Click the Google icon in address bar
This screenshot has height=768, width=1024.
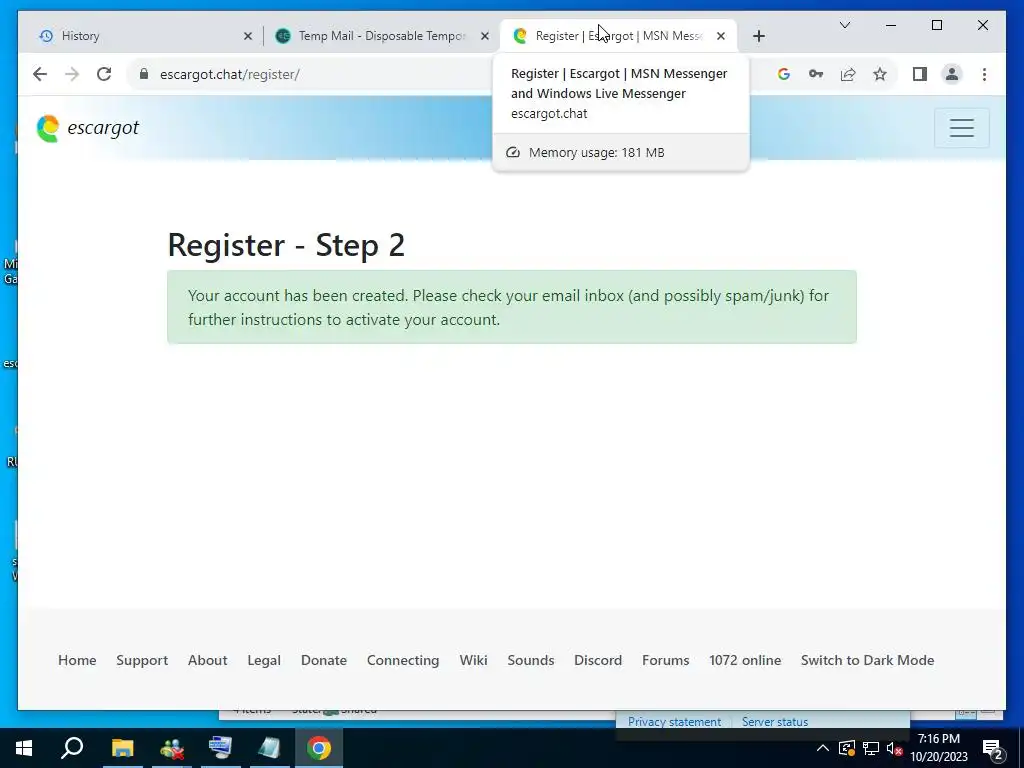[784, 74]
